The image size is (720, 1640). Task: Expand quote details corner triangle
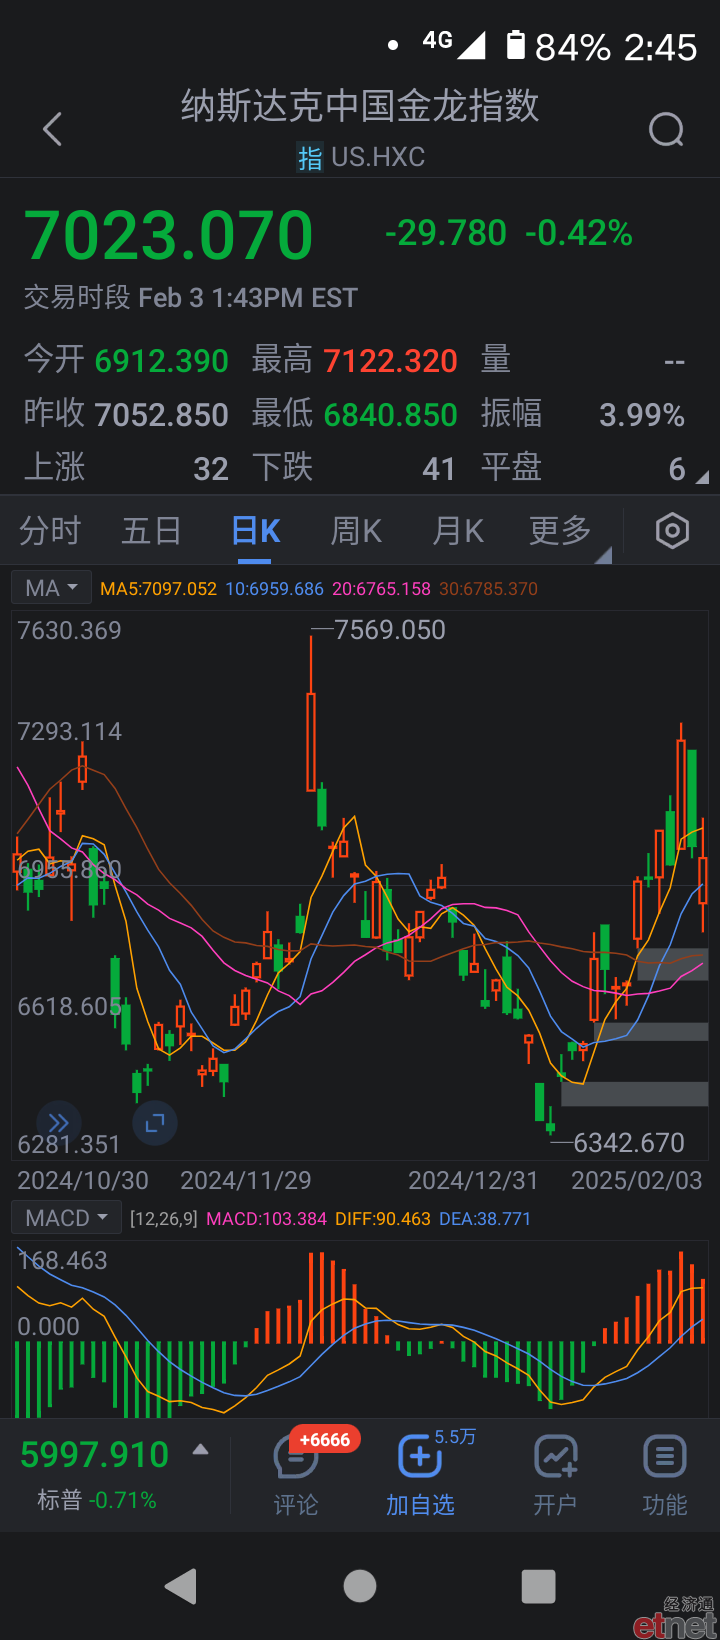coord(703,478)
